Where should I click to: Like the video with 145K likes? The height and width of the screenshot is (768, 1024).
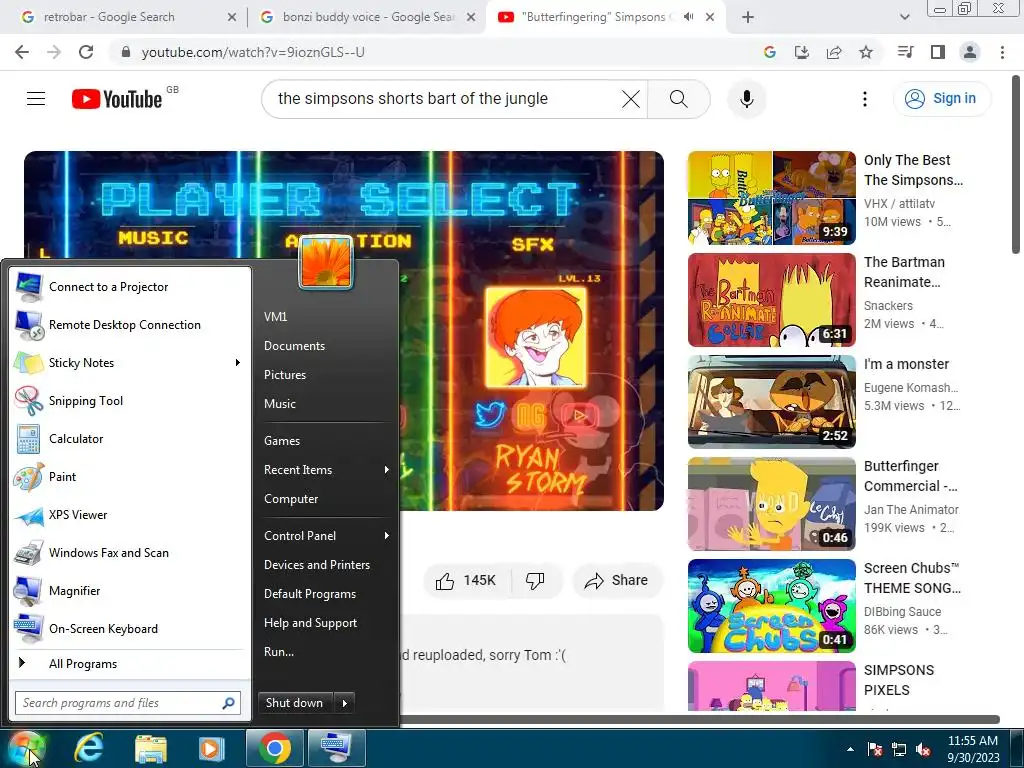[x=466, y=581]
